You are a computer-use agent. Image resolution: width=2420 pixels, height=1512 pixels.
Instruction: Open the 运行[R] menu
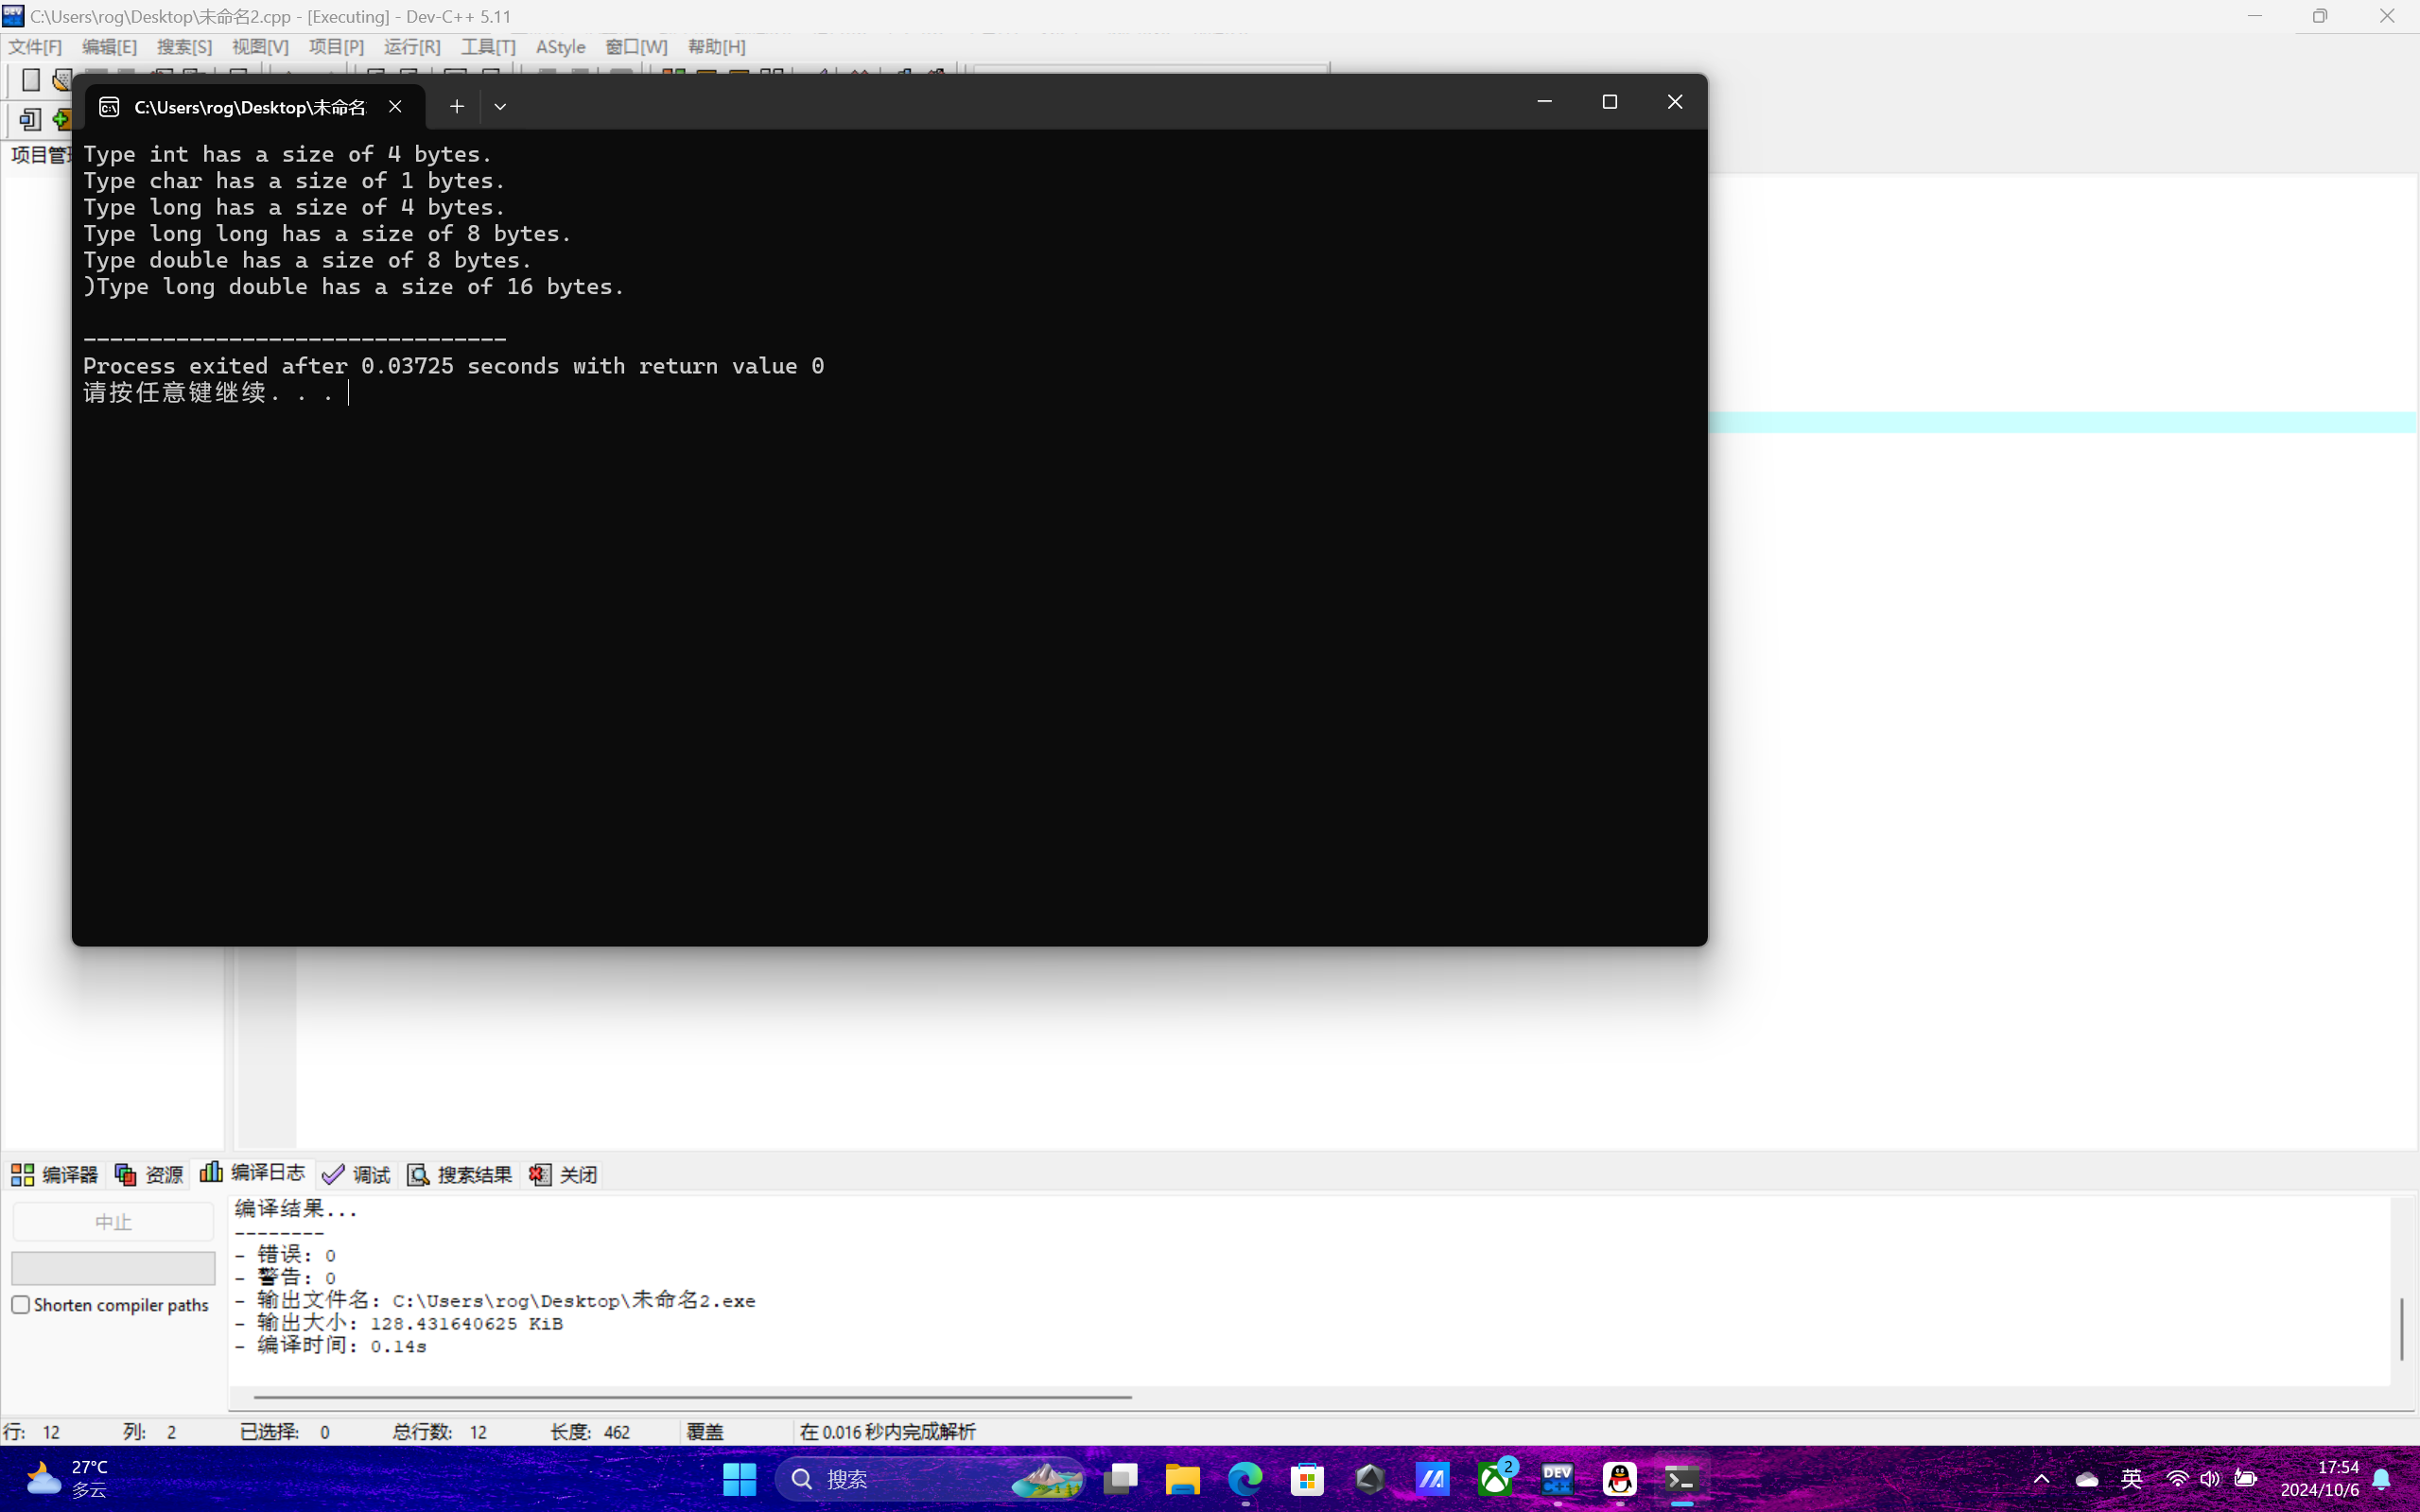pos(412,47)
